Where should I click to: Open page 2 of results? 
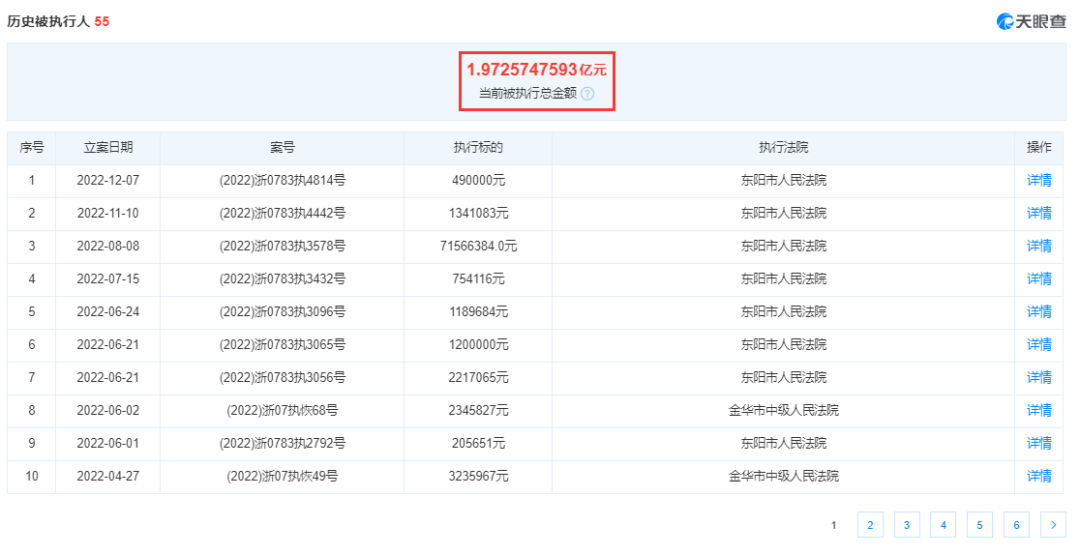coord(870,524)
